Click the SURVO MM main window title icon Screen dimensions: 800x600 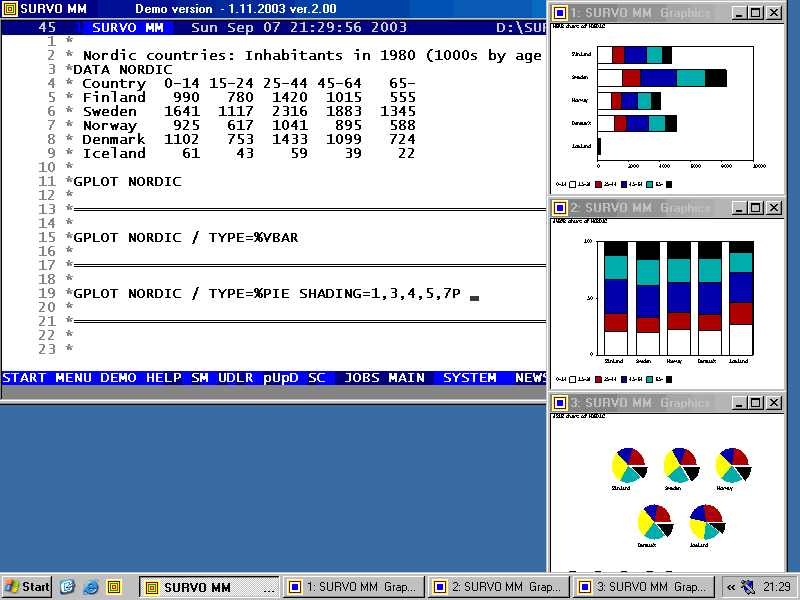tap(10, 9)
